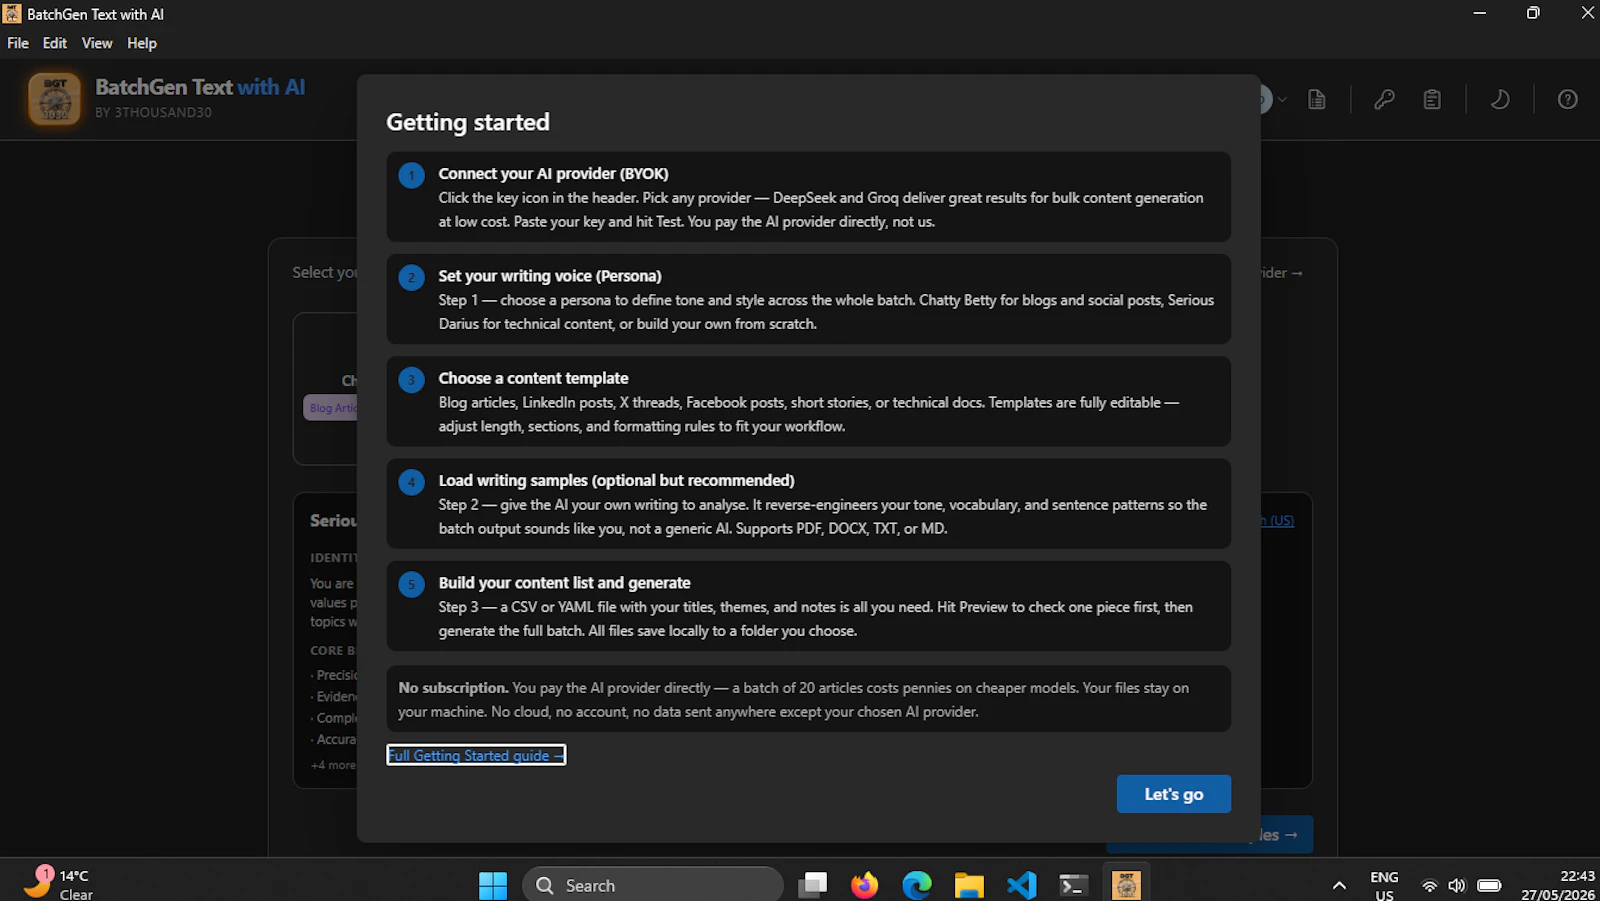Click the Blog Article tag behind dialog
This screenshot has width=1600, height=901.
point(331,408)
